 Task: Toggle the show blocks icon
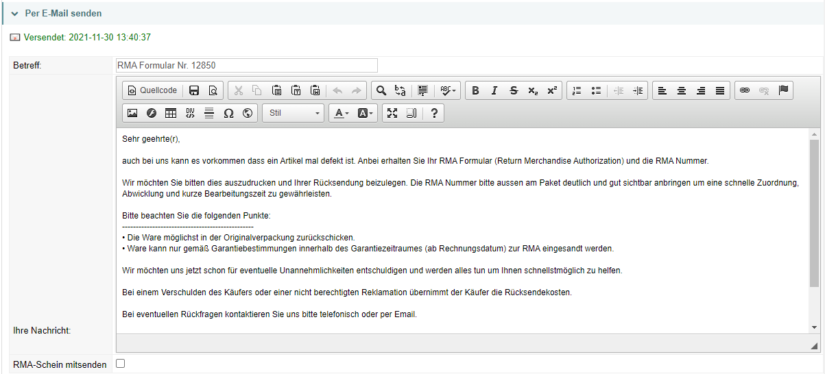point(411,113)
